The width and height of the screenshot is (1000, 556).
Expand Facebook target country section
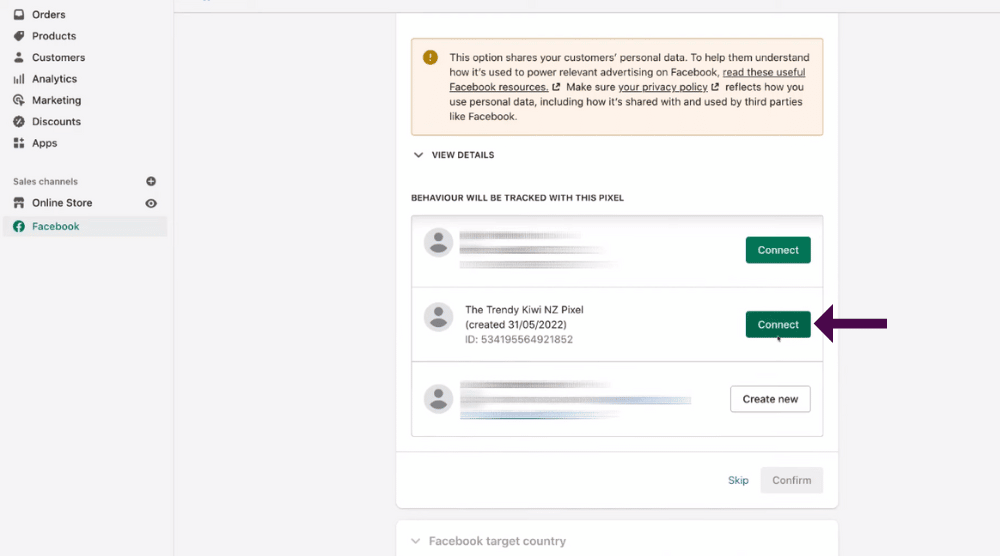(x=489, y=541)
